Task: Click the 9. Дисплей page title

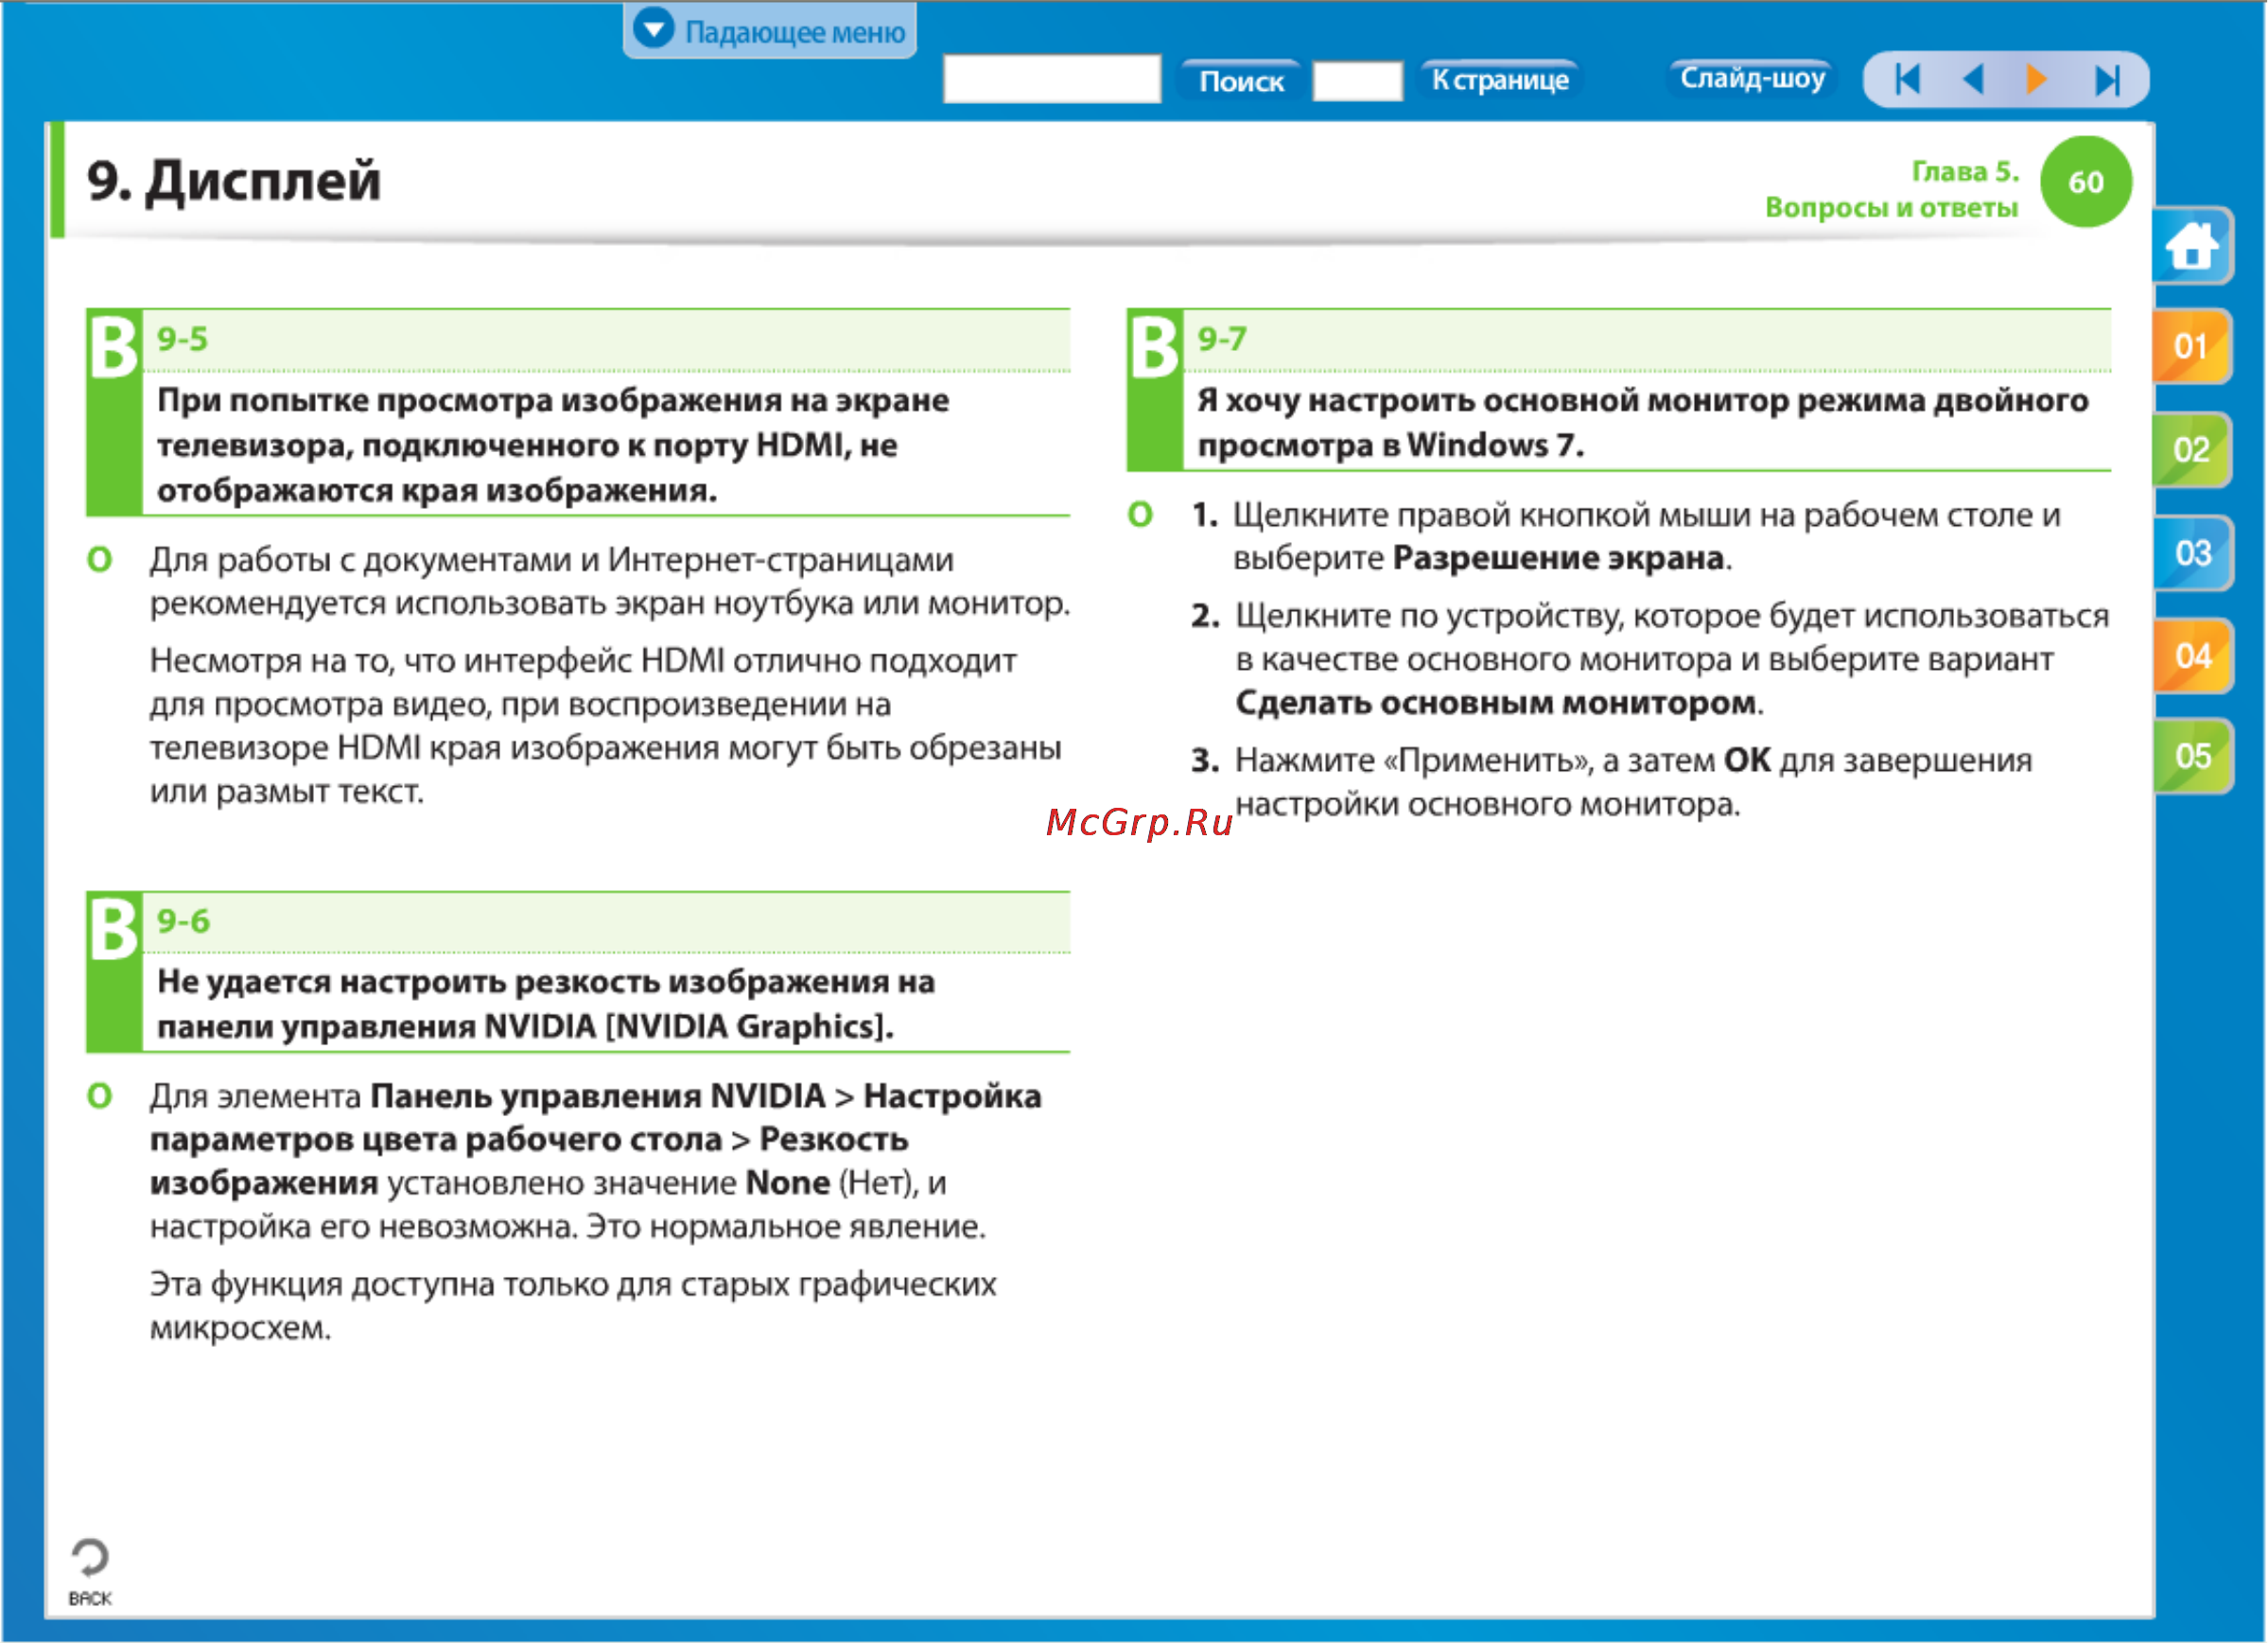Action: pyautogui.click(x=234, y=181)
